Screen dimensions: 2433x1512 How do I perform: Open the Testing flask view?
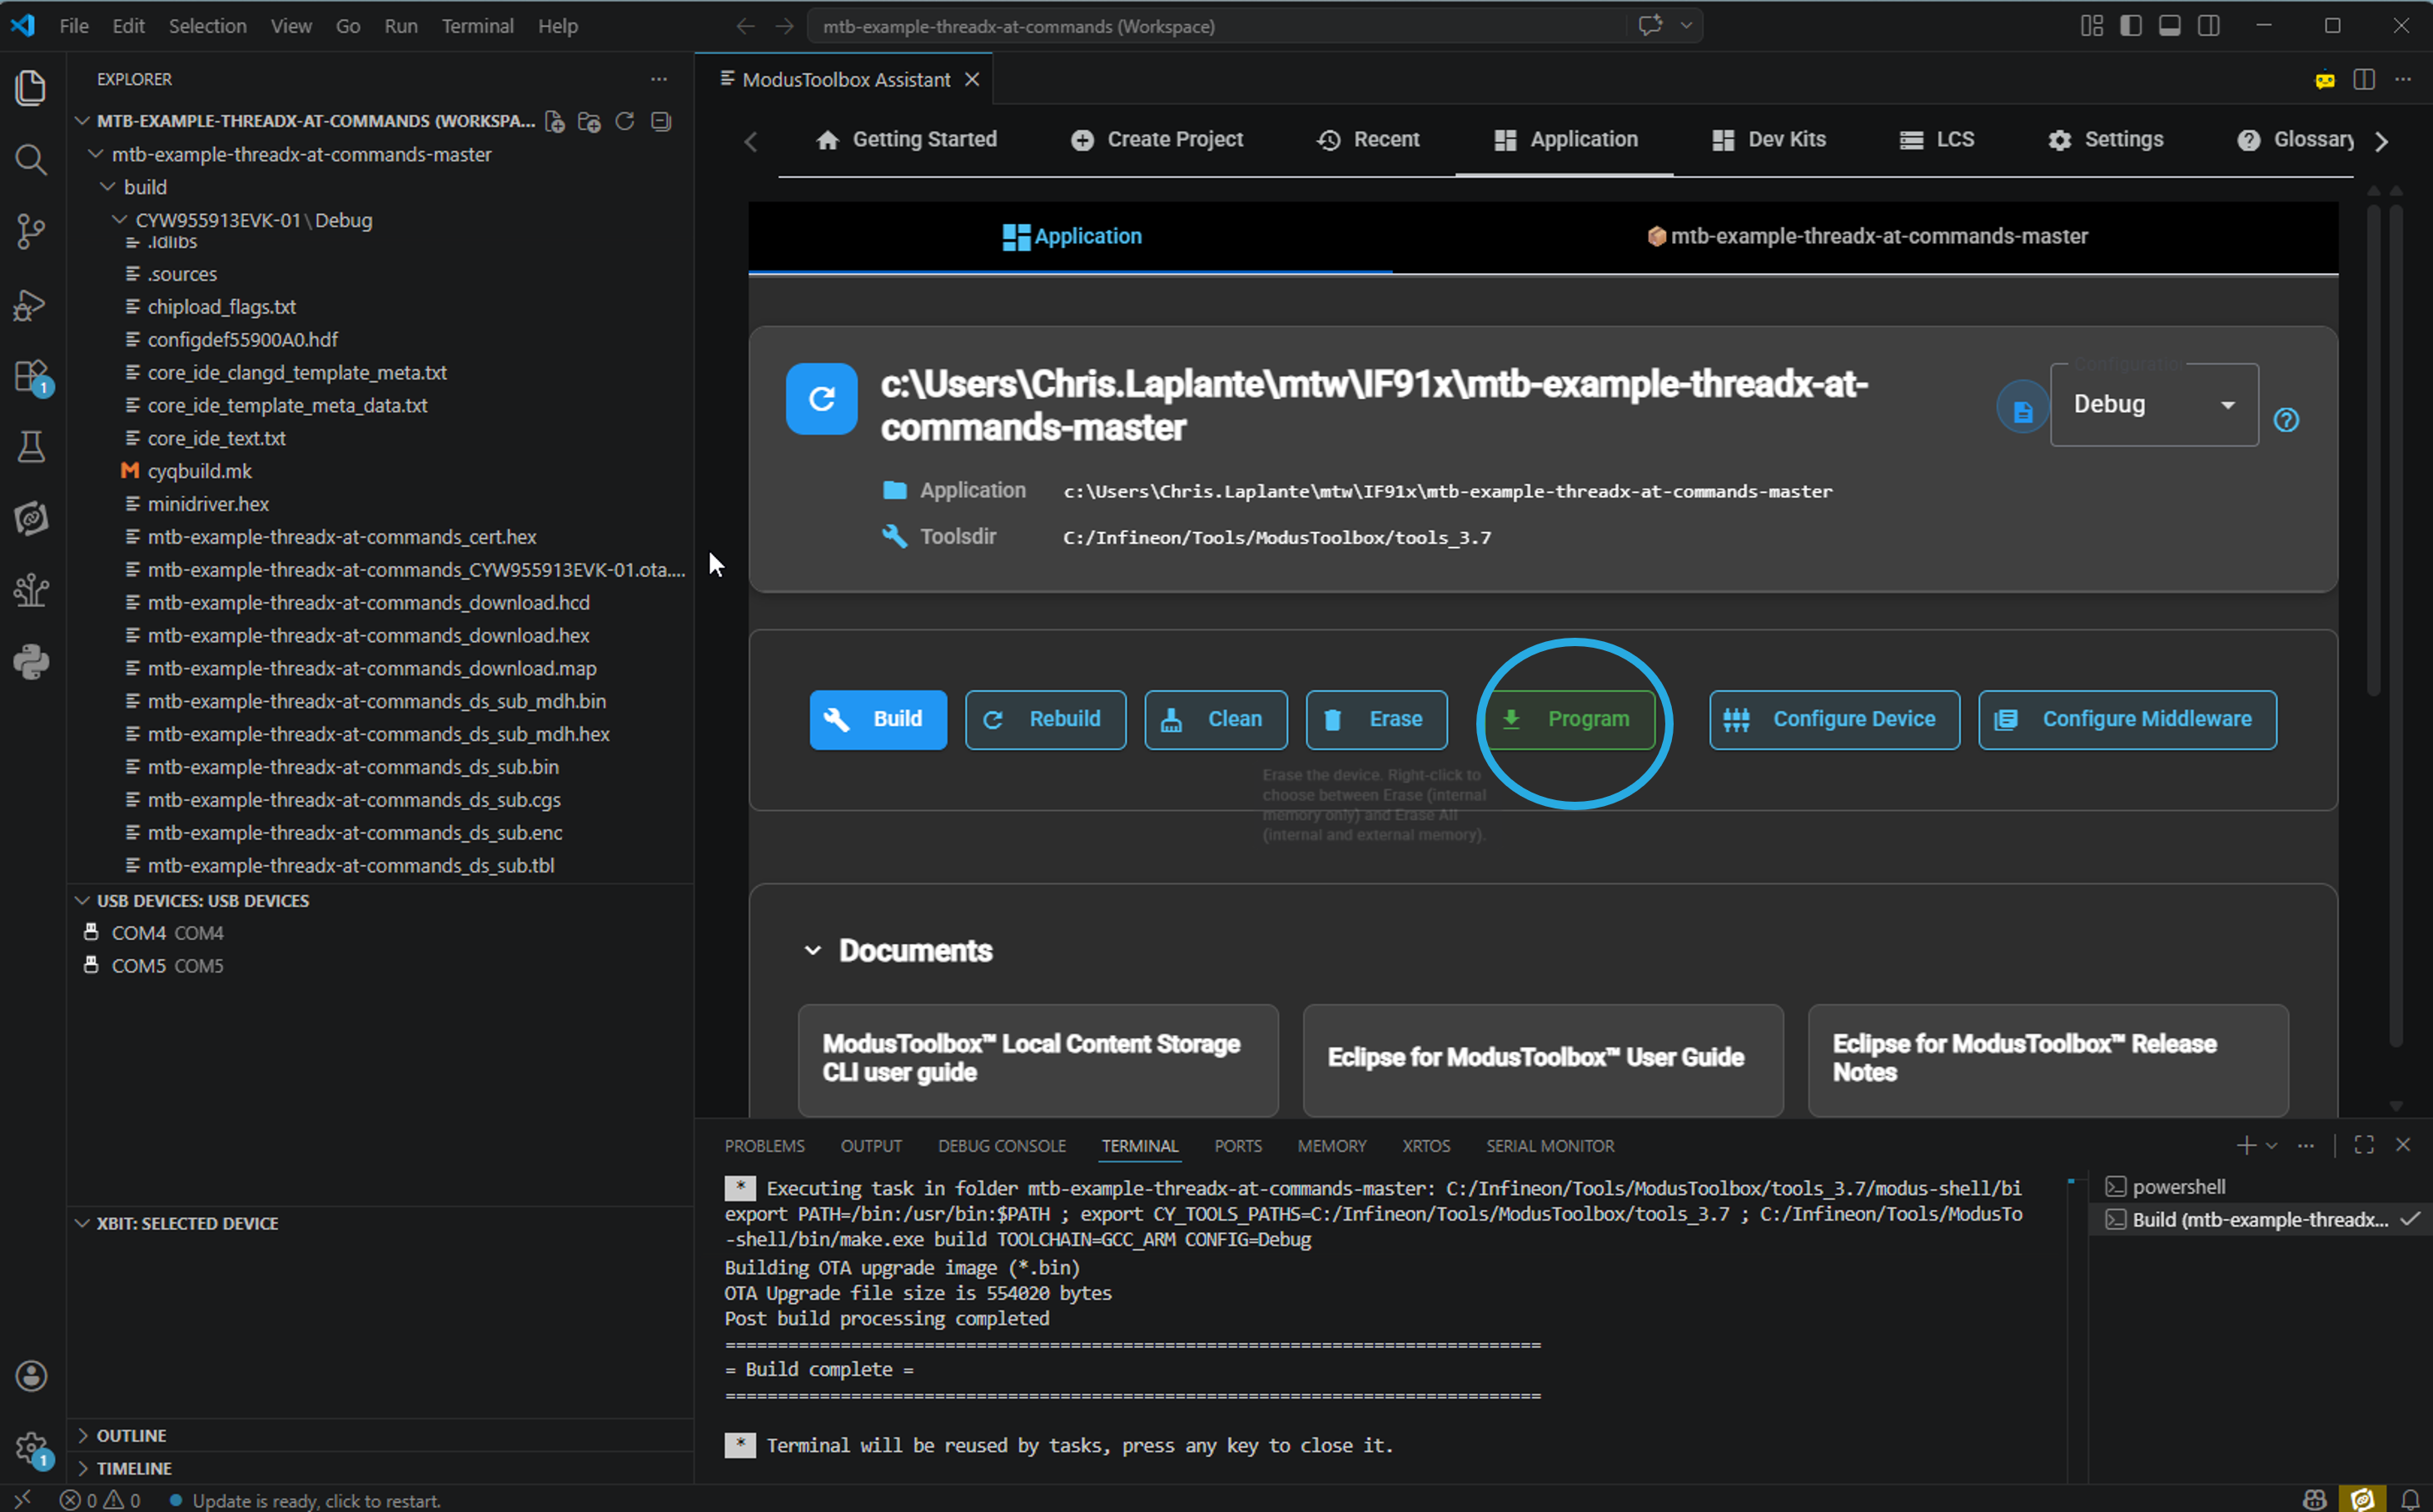31,447
